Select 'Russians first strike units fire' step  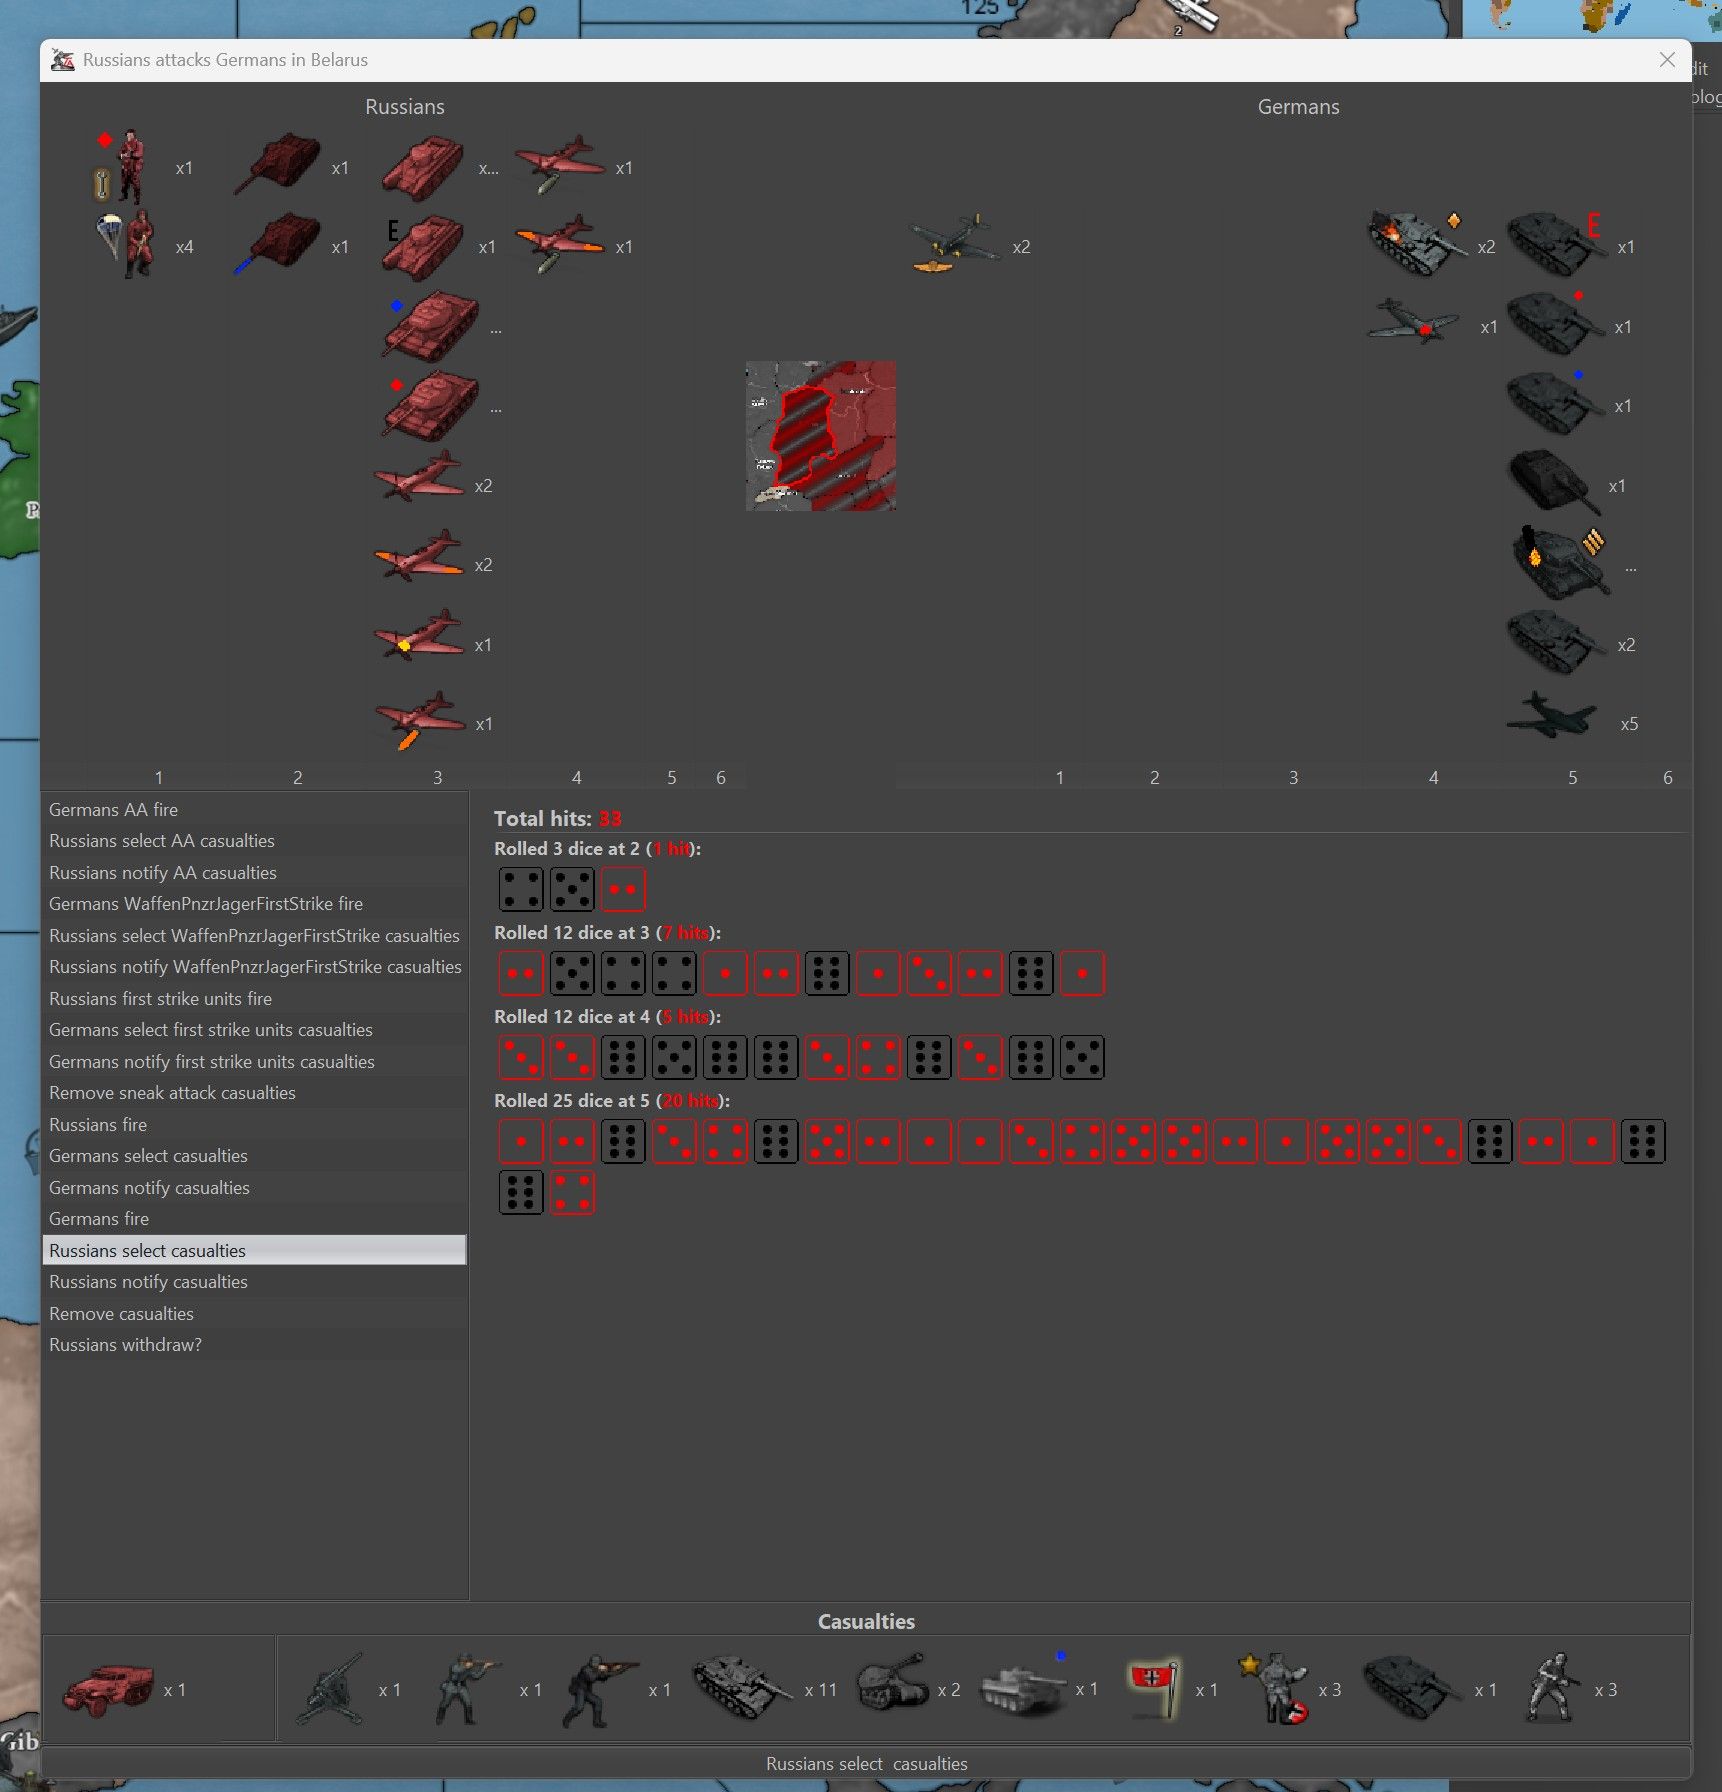(x=254, y=999)
